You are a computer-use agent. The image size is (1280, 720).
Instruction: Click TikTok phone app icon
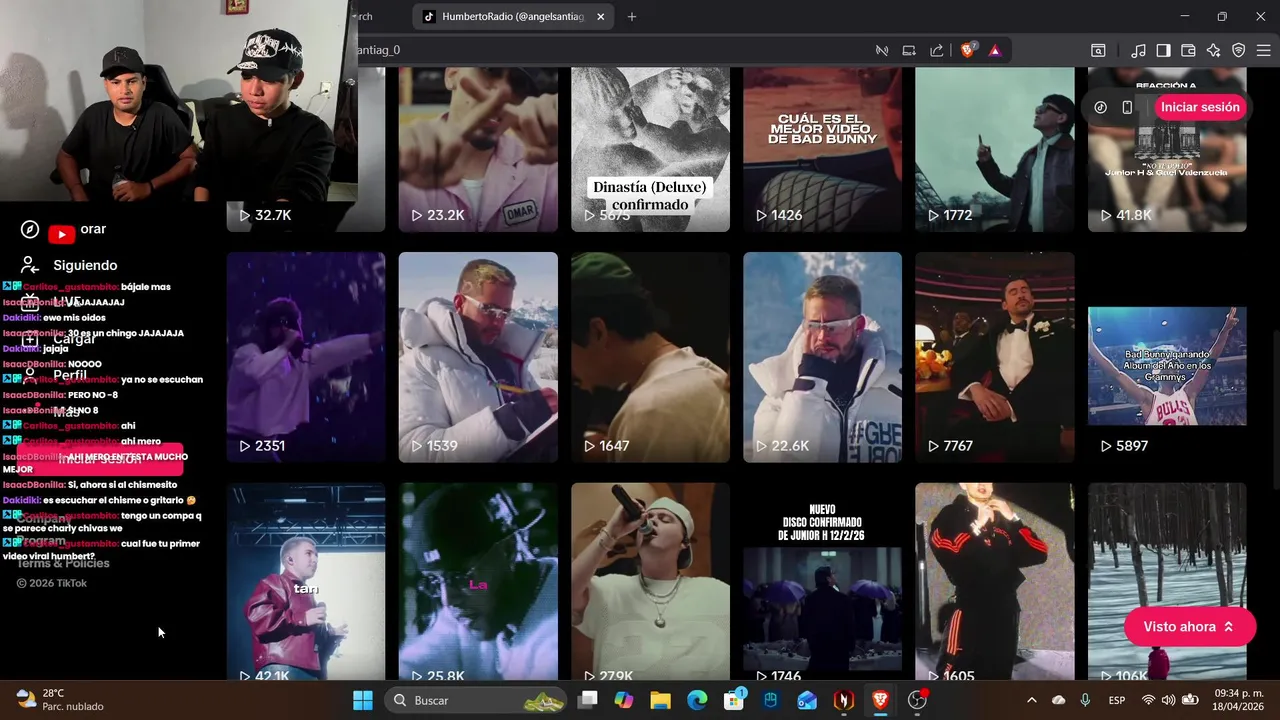[x=1127, y=107]
